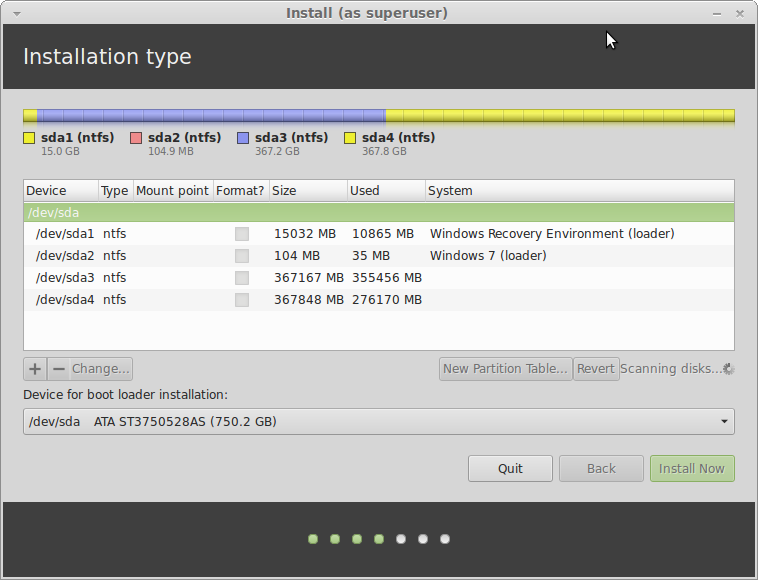Viewport: 758px width, 580px height.
Task: Open the boot loader device dropdown
Action: point(379,421)
